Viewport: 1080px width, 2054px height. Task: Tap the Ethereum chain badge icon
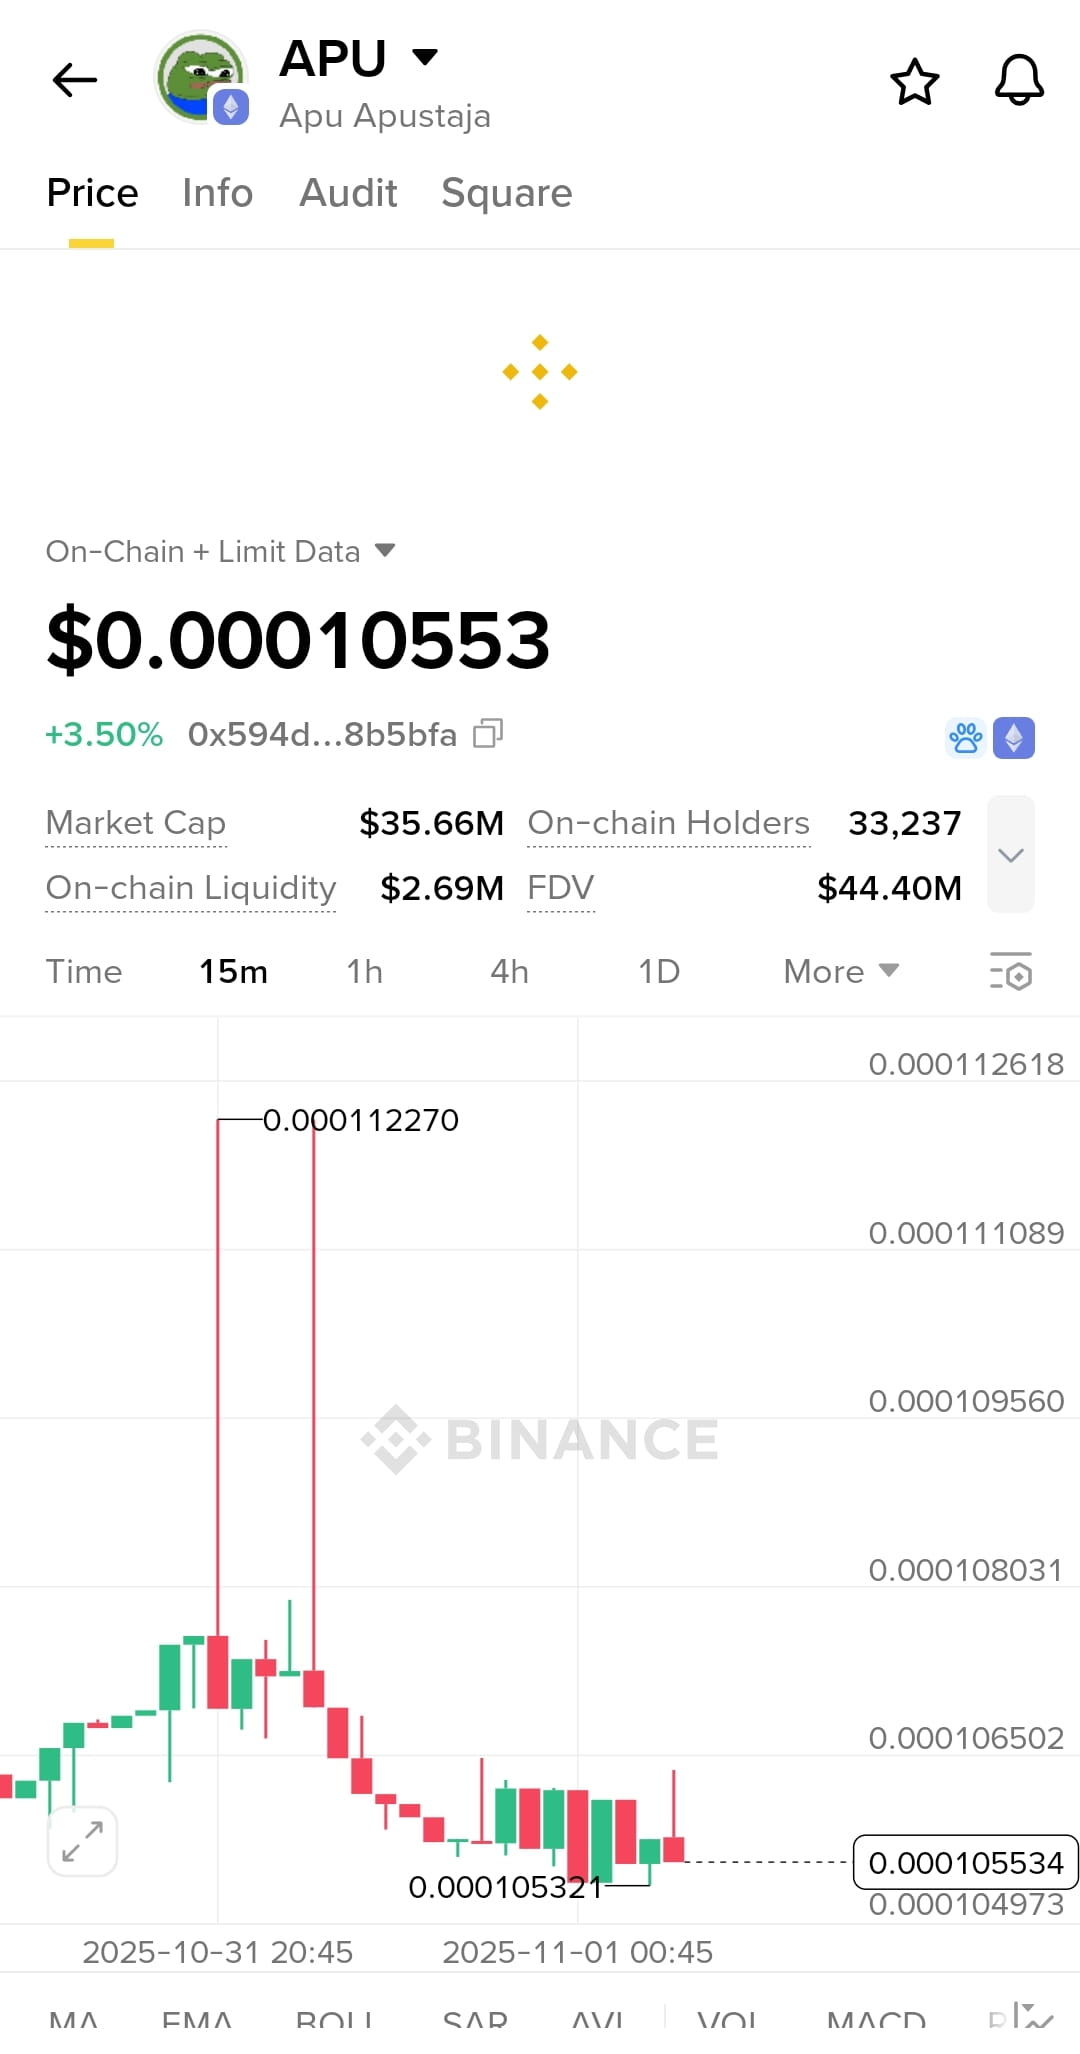[x=1014, y=738]
